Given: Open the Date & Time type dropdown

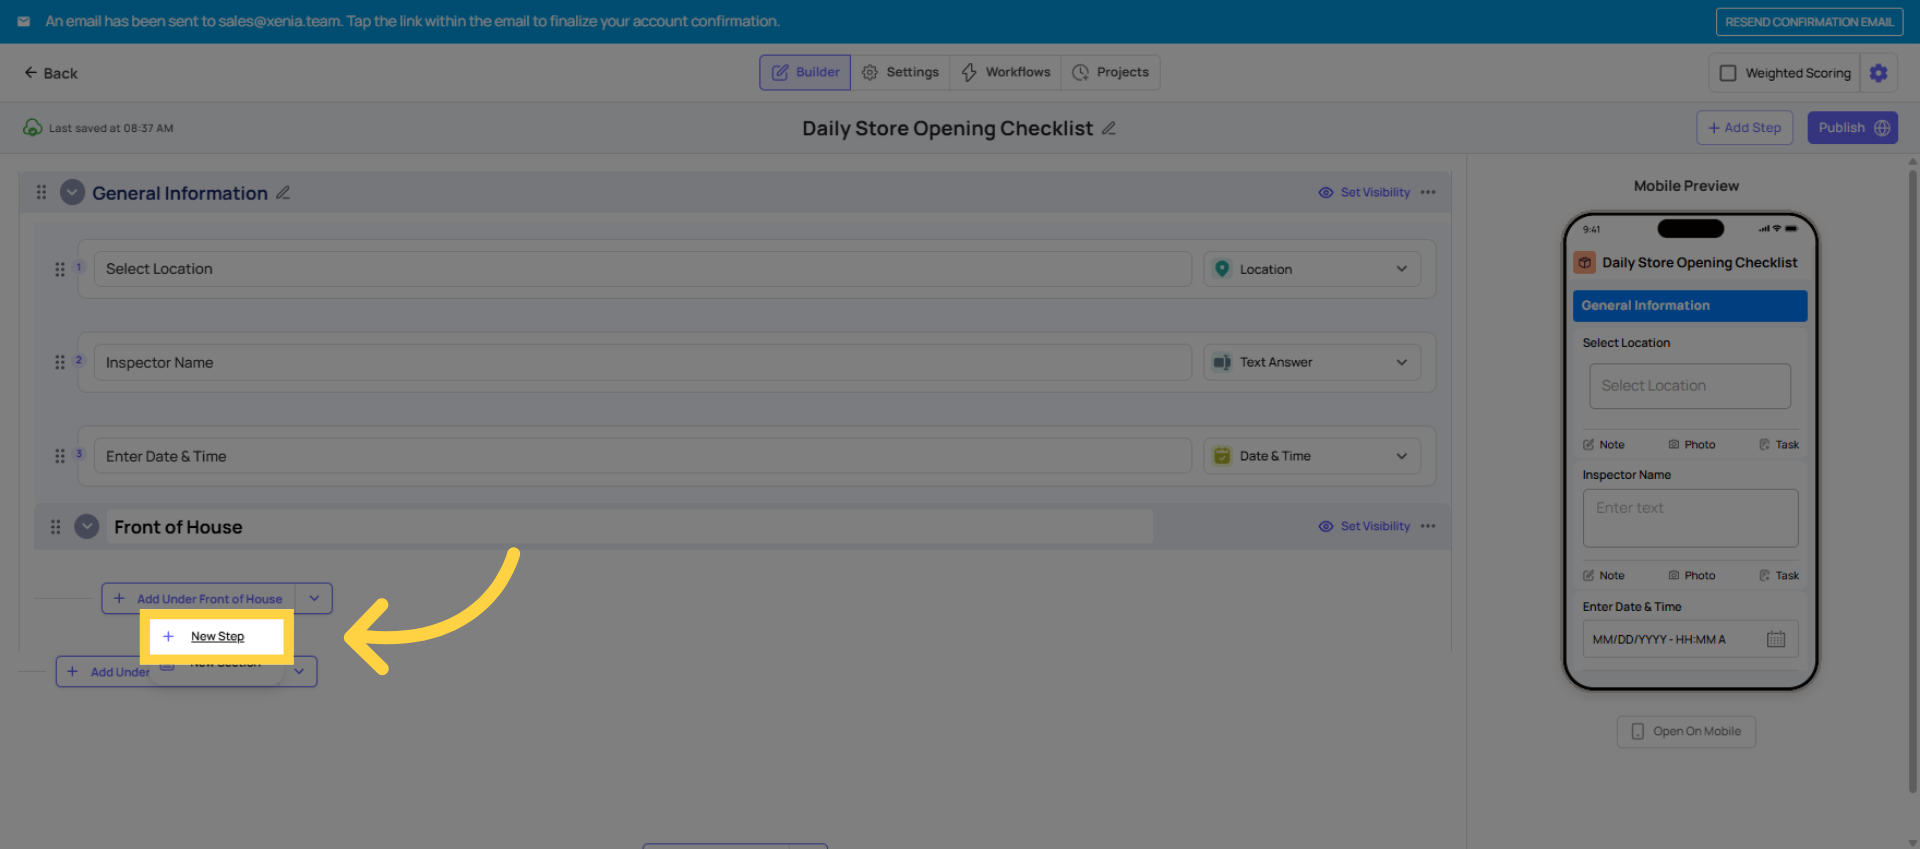Looking at the screenshot, I should [x=1312, y=456].
